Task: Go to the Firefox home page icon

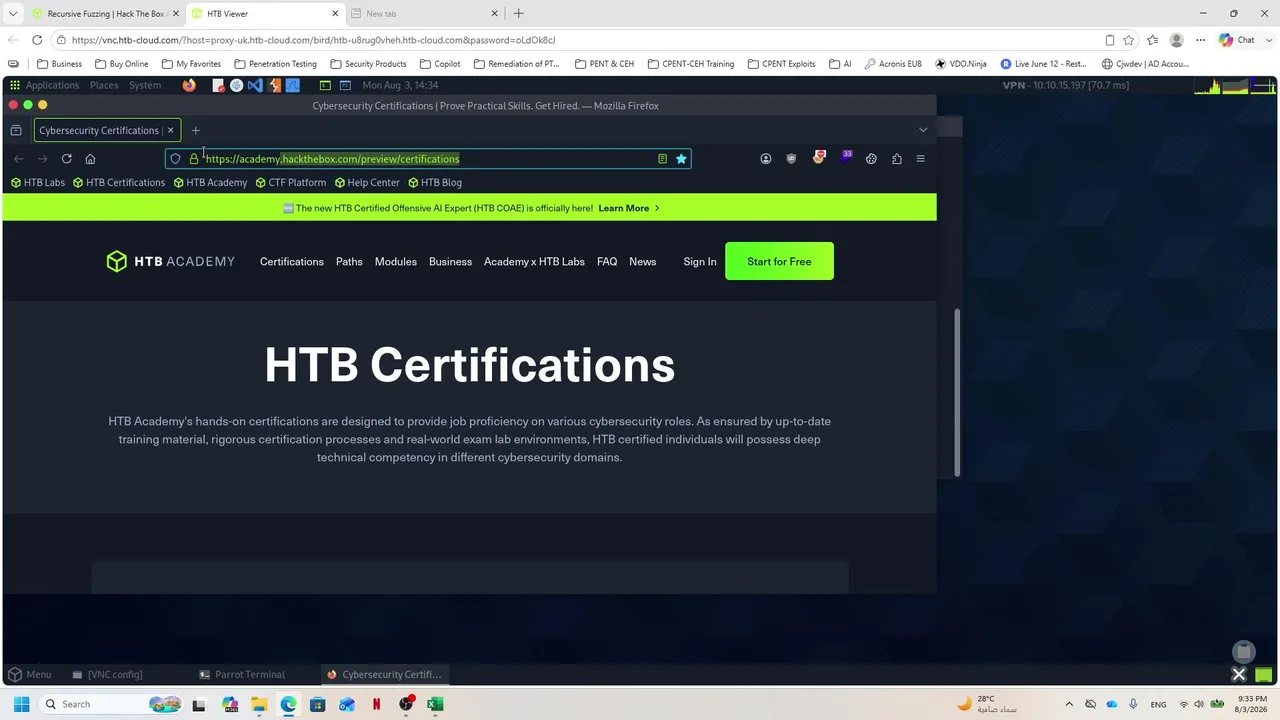Action: click(x=90, y=159)
